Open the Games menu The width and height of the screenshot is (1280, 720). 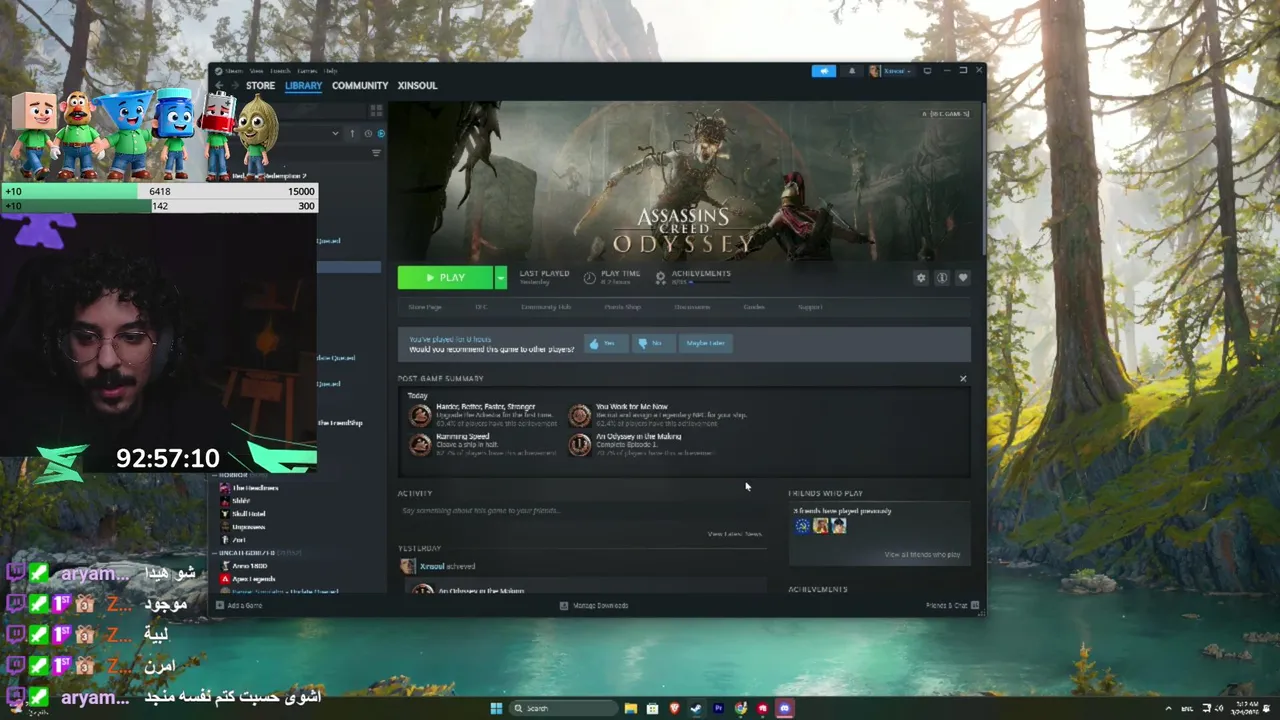[307, 71]
